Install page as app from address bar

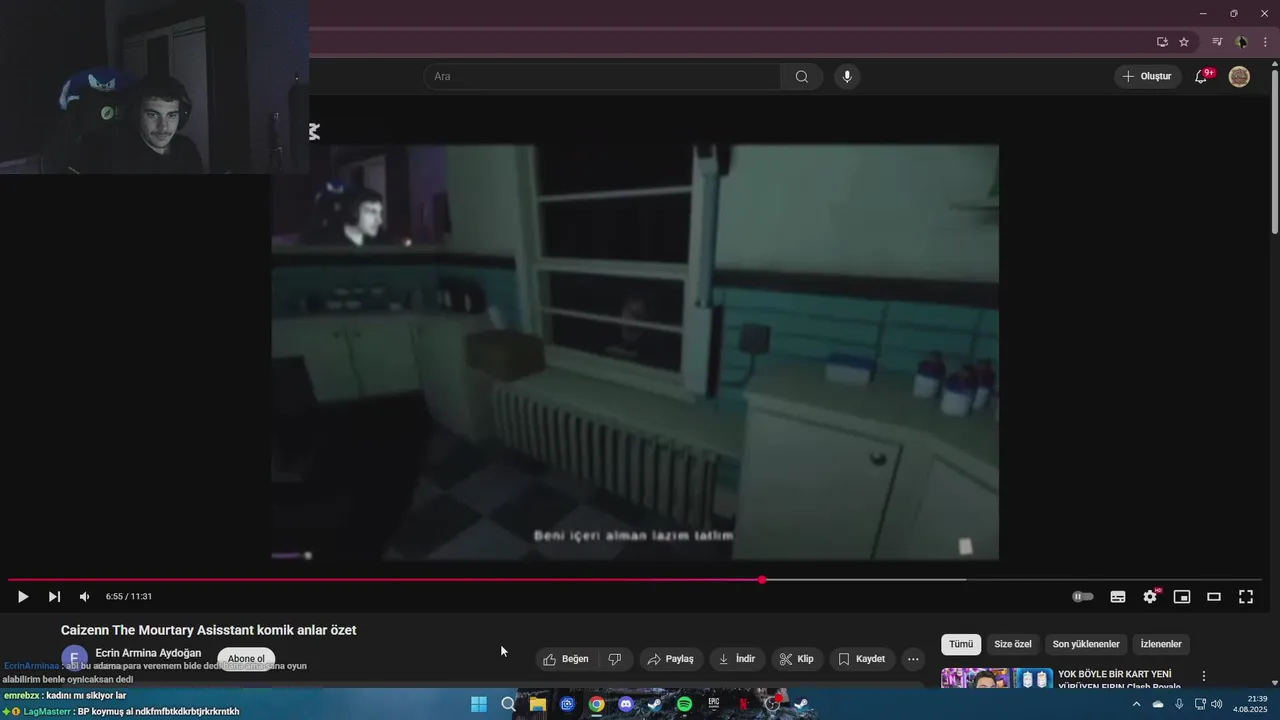tap(1162, 42)
